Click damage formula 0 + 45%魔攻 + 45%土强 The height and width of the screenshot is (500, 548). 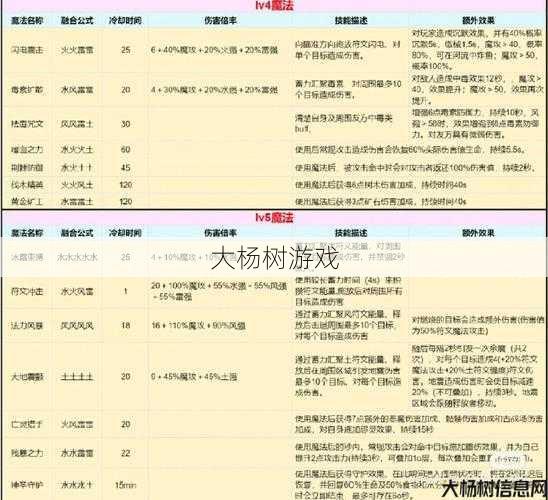point(194,377)
